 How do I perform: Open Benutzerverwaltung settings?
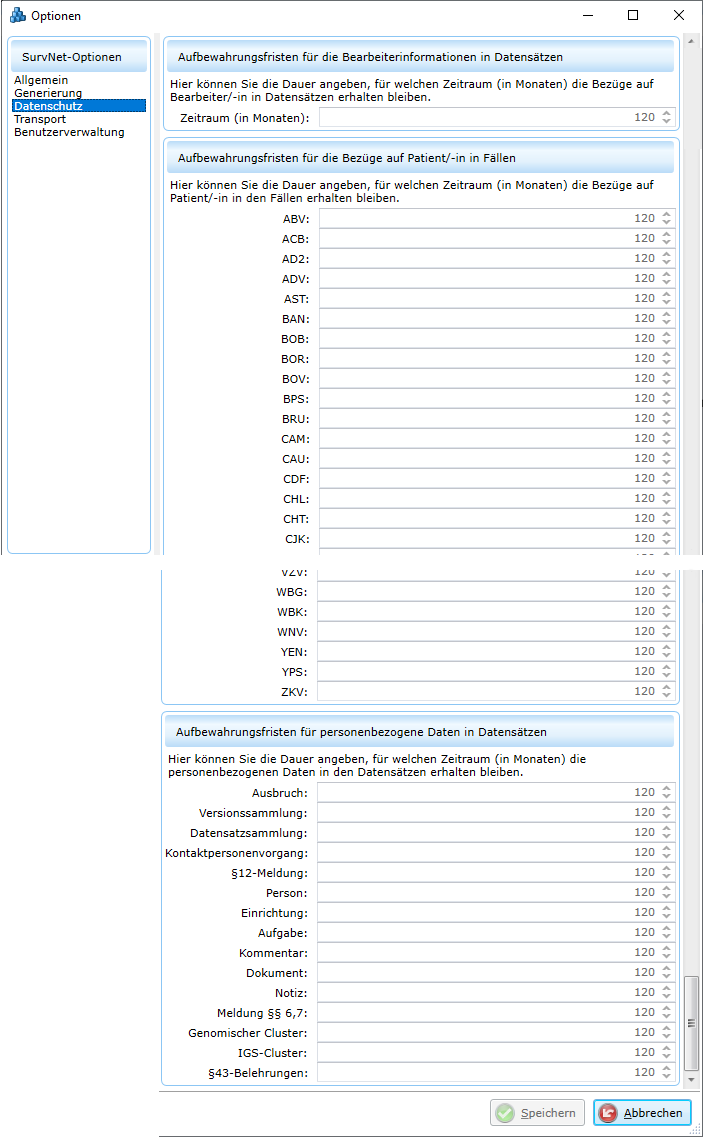coord(69,132)
